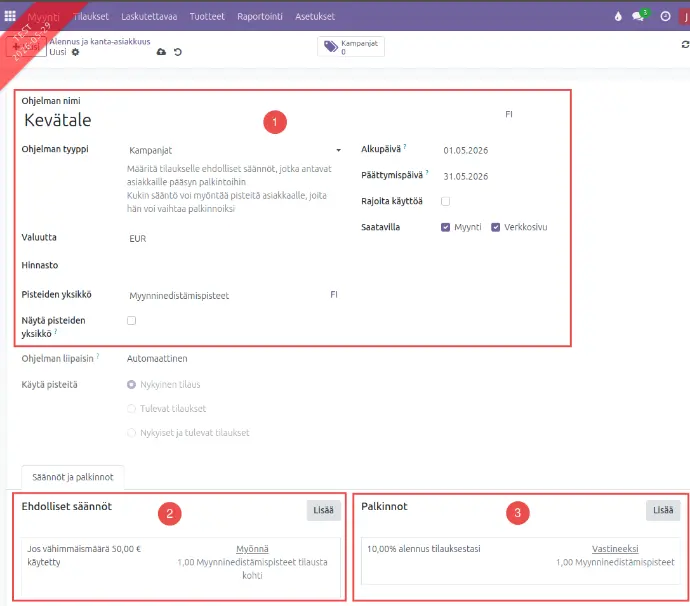Click Lisää under Palkinnot
690x606 pixels.
point(663,510)
